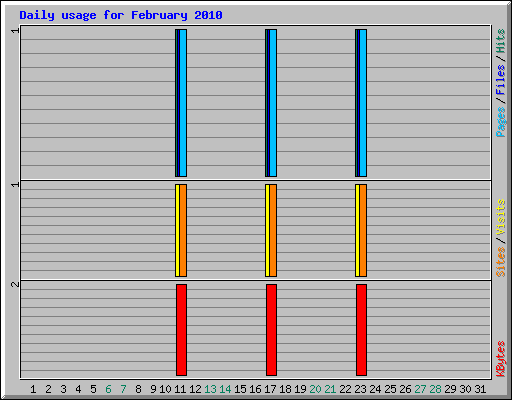Click day label 31 on the axis
512x400 pixels.
[480, 389]
